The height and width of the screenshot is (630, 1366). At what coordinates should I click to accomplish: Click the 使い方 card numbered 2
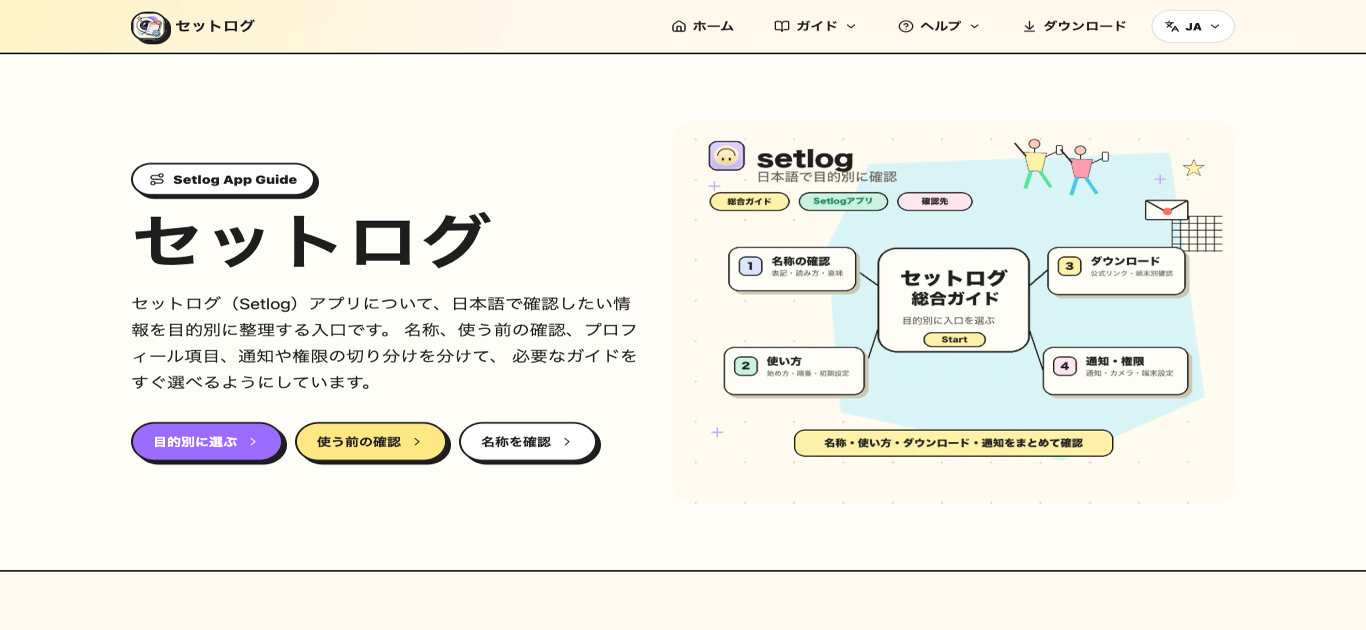tap(794, 370)
